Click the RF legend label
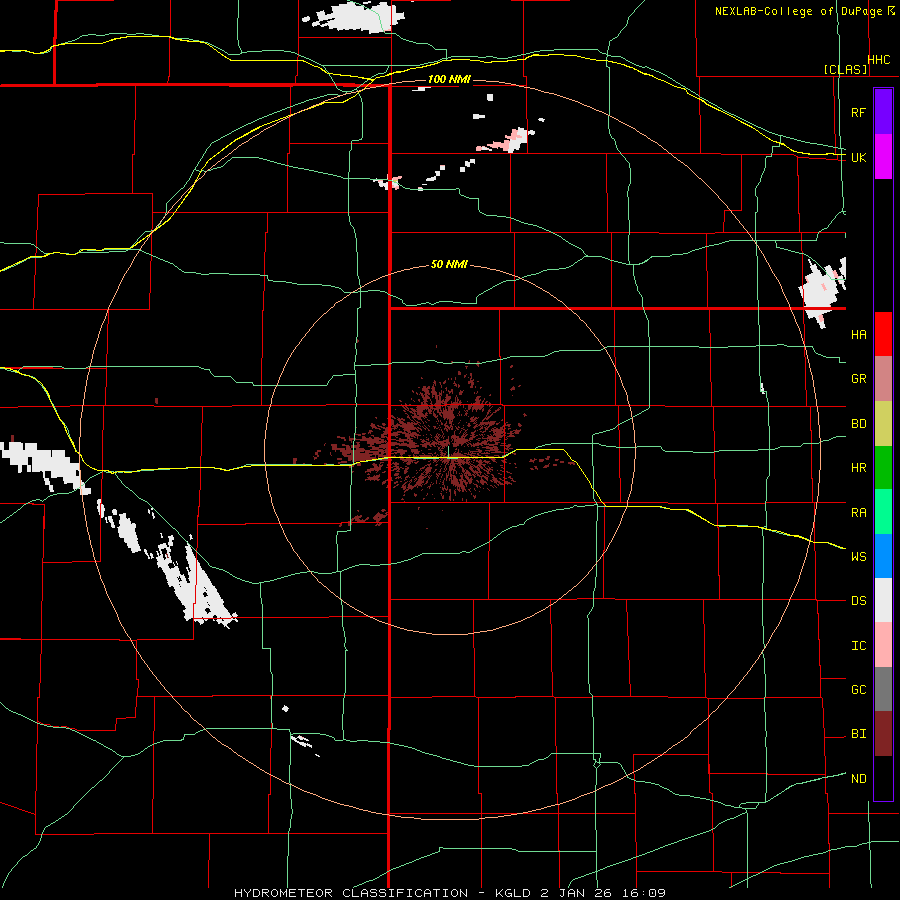The image size is (900, 900). [x=858, y=112]
